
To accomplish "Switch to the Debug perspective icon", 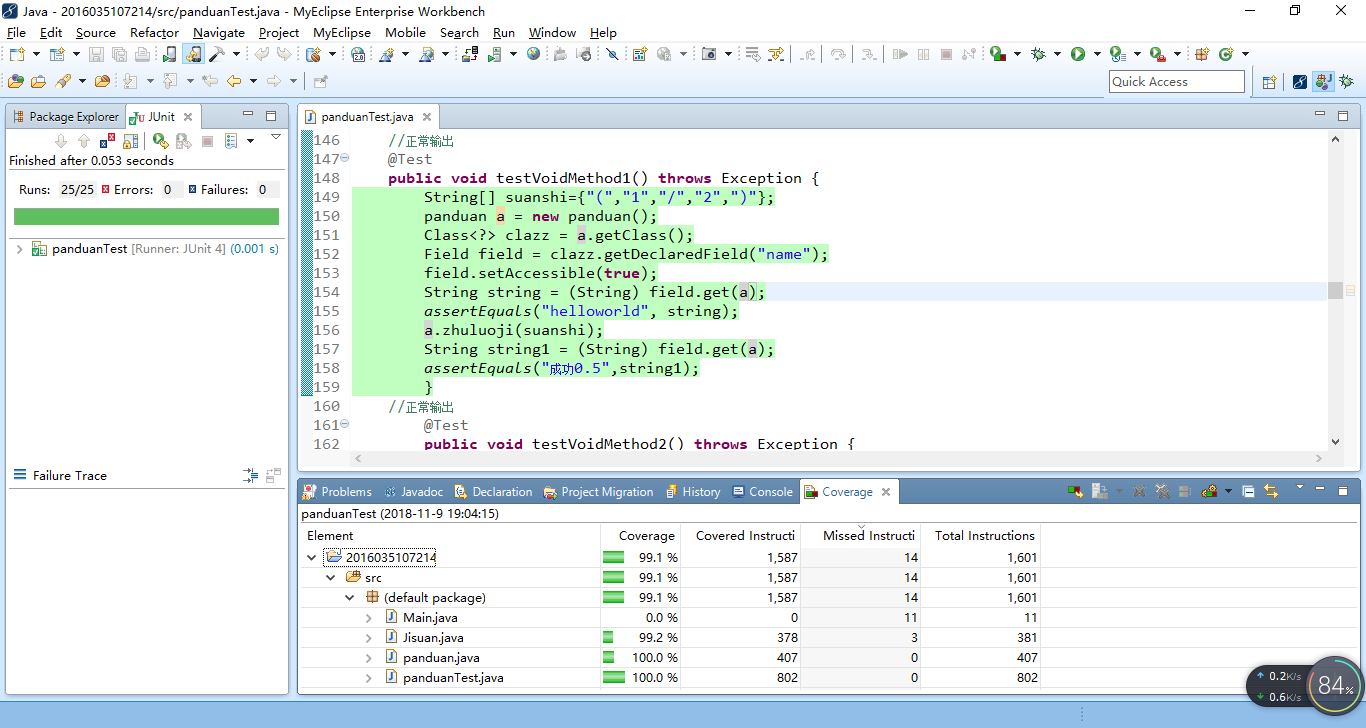I will (x=1346, y=82).
